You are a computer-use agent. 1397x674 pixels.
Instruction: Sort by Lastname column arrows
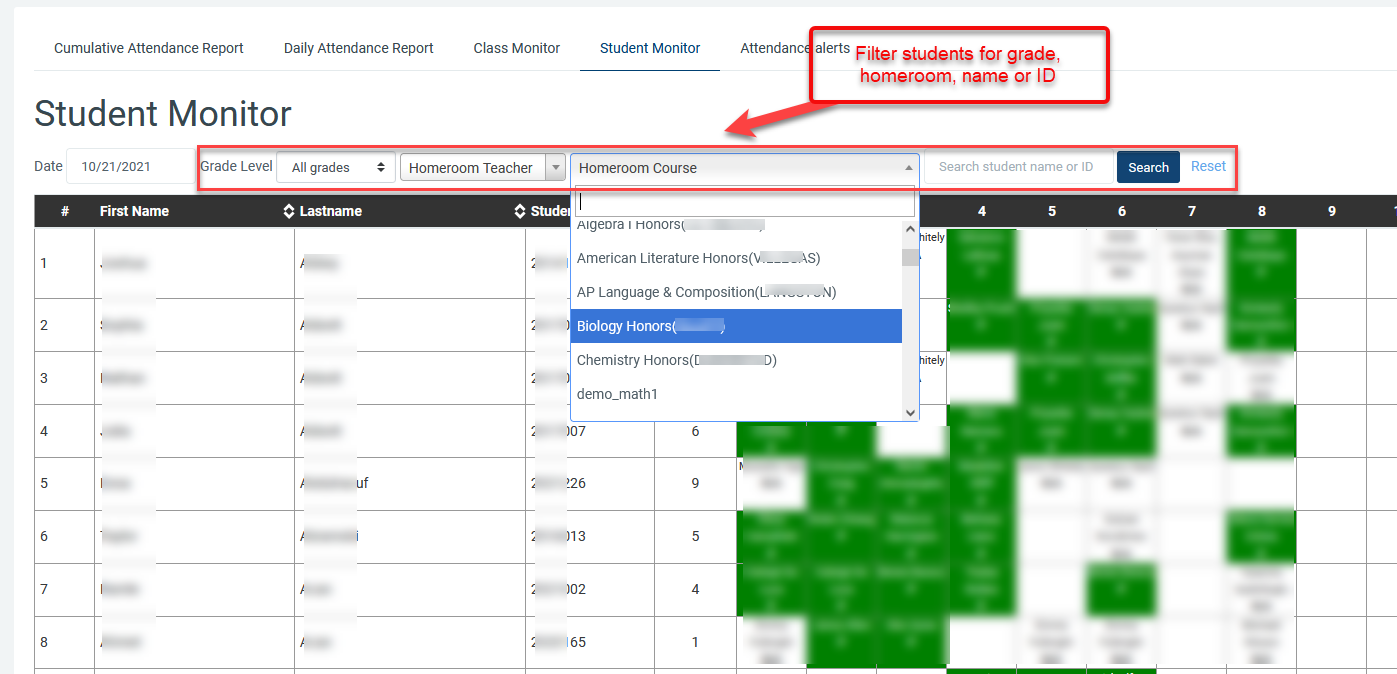[519, 211]
